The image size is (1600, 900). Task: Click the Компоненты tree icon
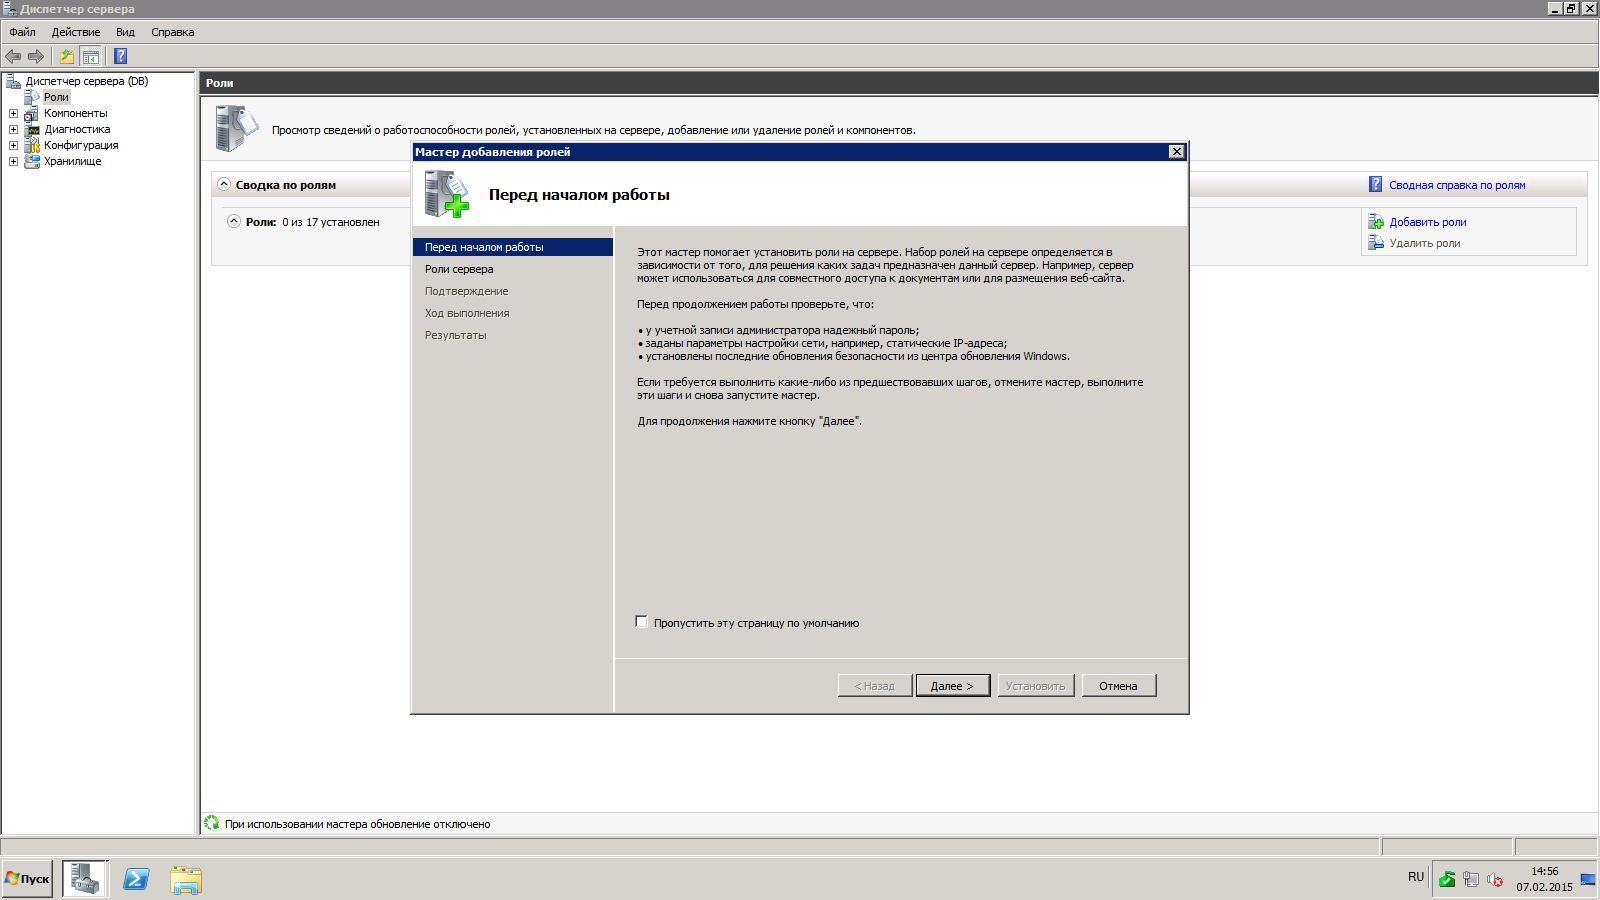pyautogui.click(x=32, y=113)
